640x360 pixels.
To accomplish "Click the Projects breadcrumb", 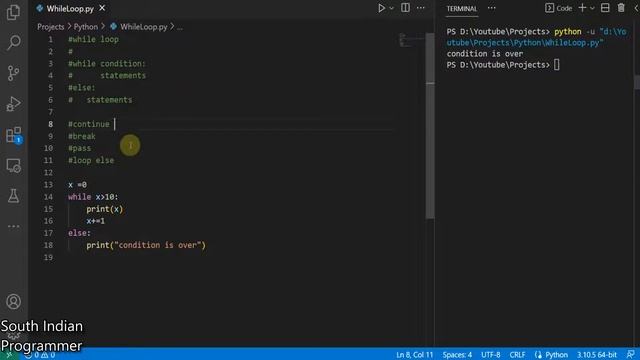I will pos(51,27).
